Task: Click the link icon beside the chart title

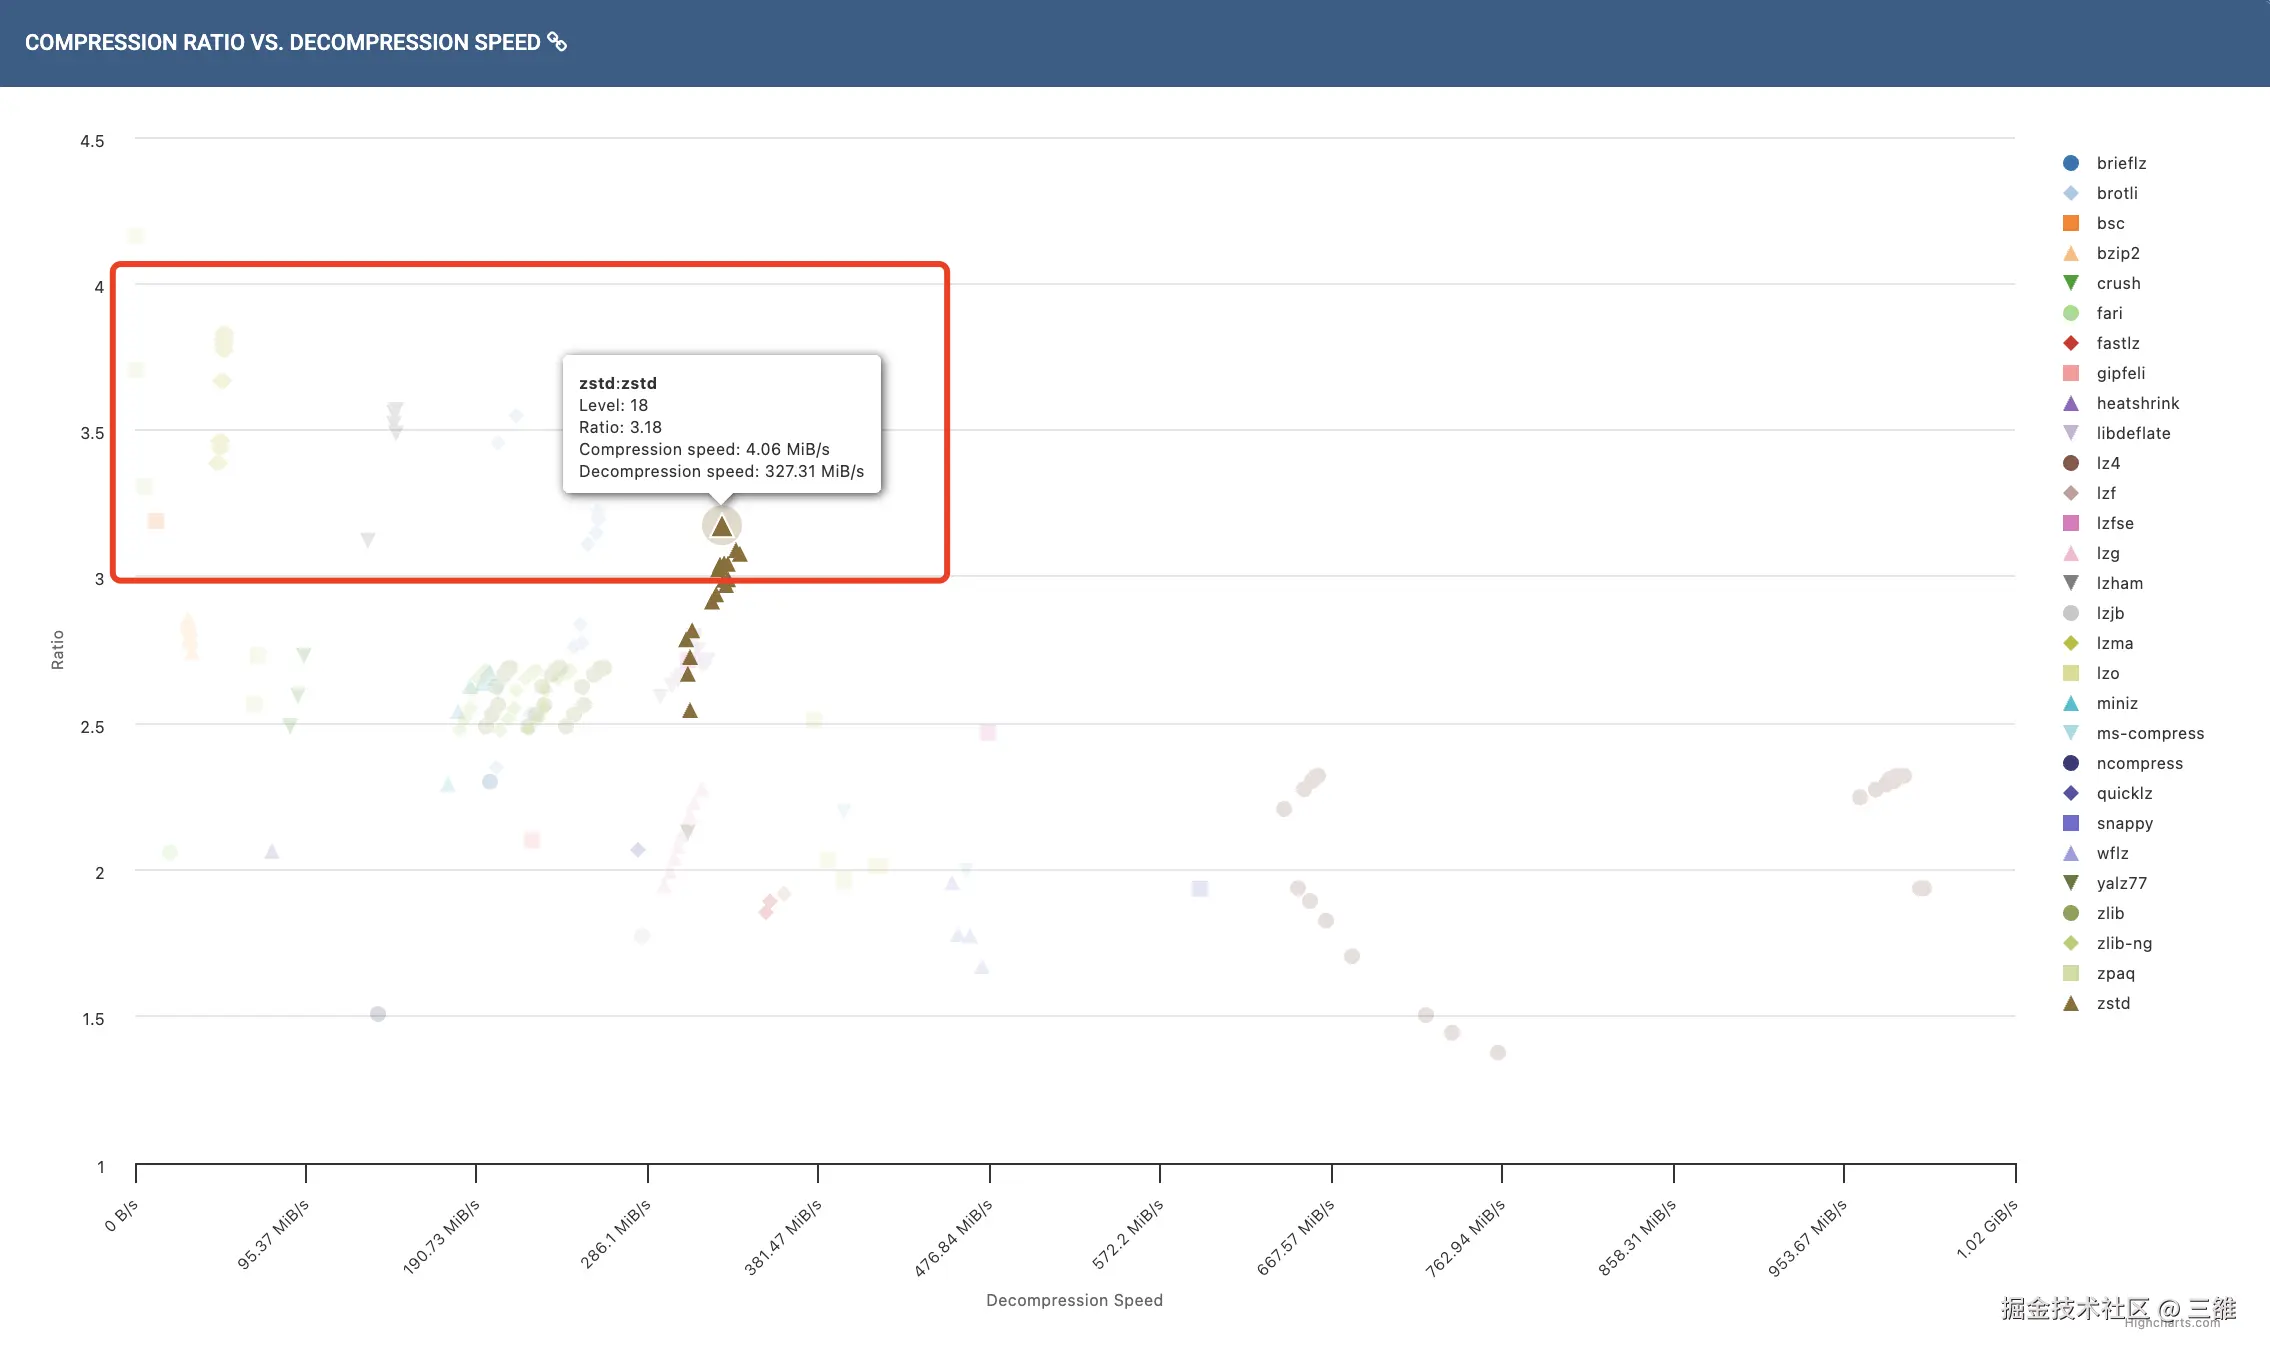Action: (557, 42)
